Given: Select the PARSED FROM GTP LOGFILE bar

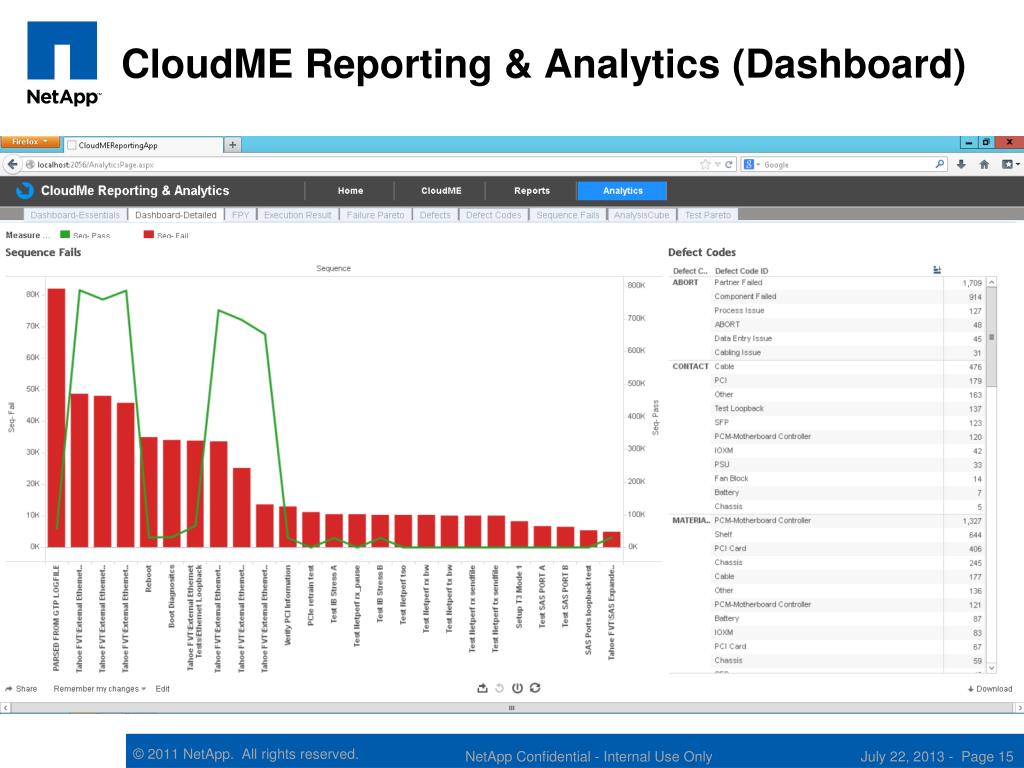Looking at the screenshot, I should pos(56,418).
